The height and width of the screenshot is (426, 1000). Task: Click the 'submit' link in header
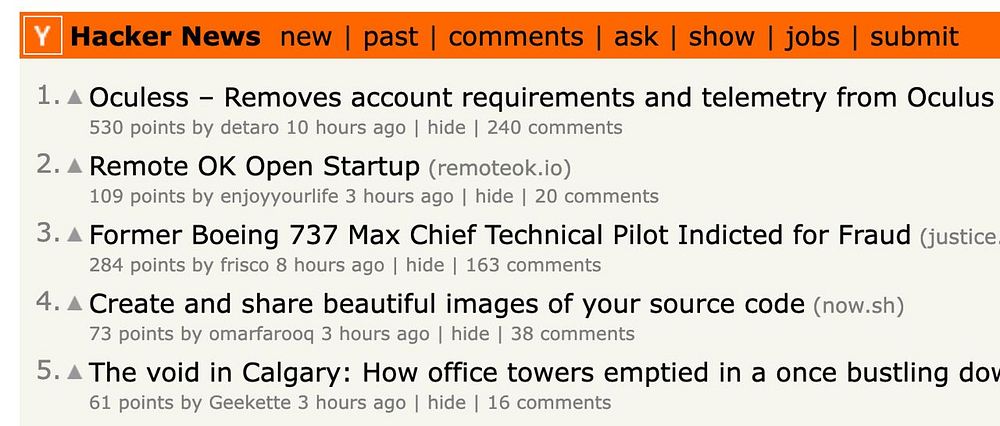pos(914,37)
